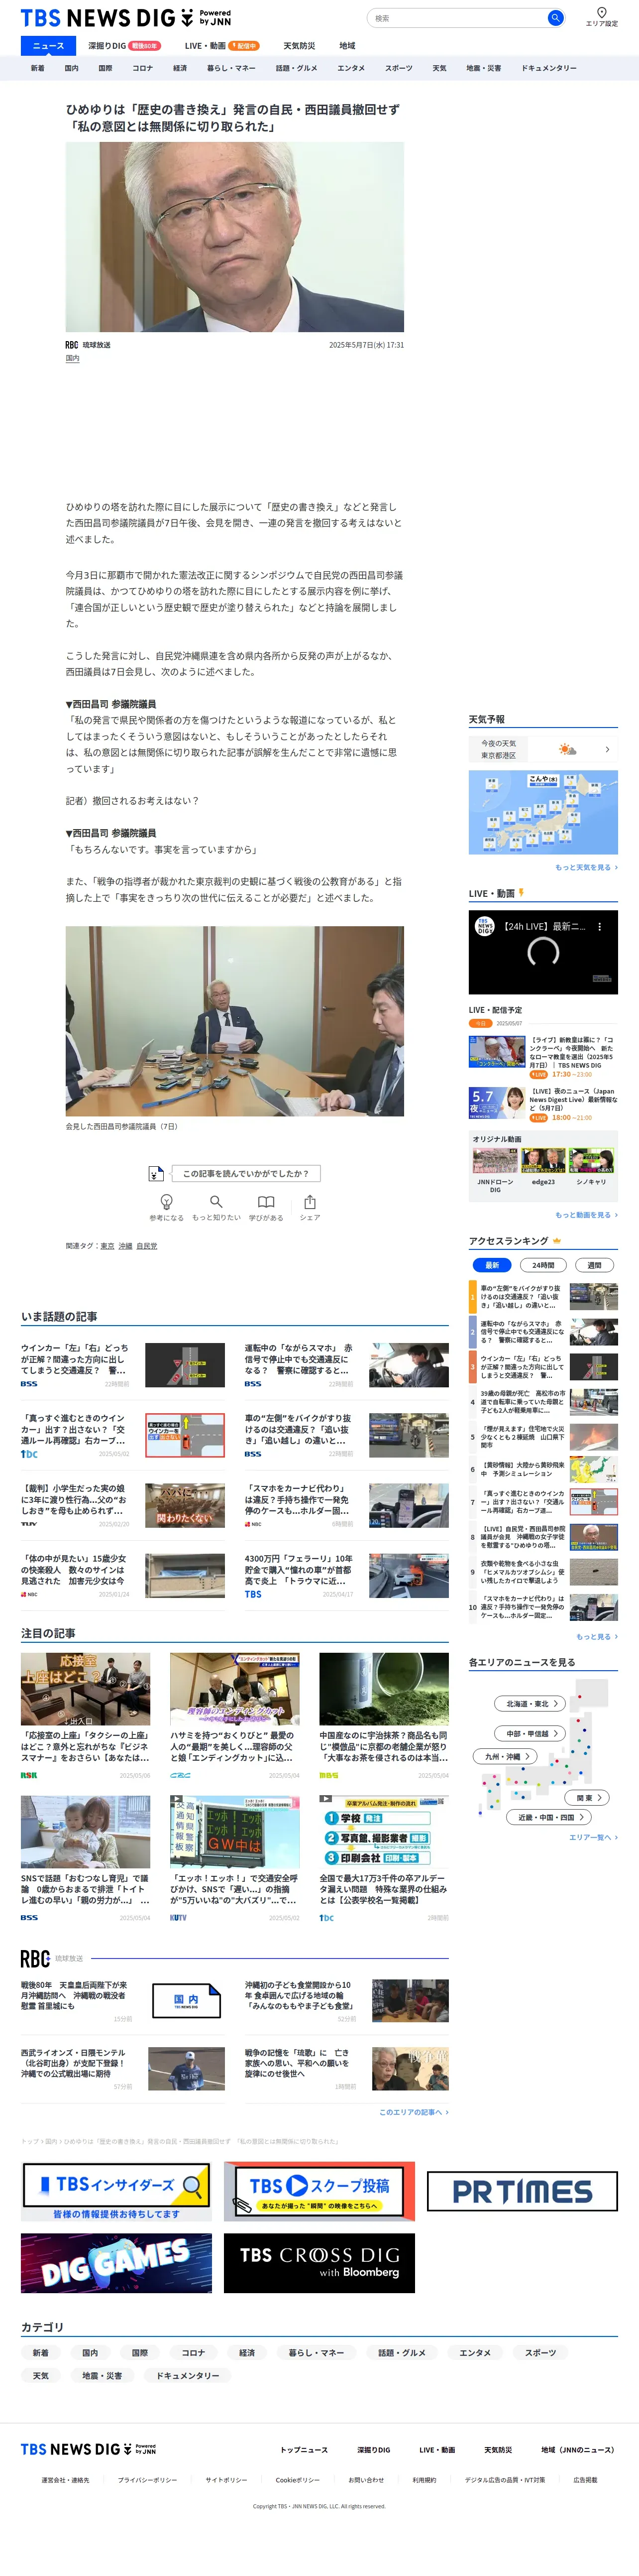The image size is (639, 2576).
Task: Click the シェア share icon
Action: tap(310, 1202)
